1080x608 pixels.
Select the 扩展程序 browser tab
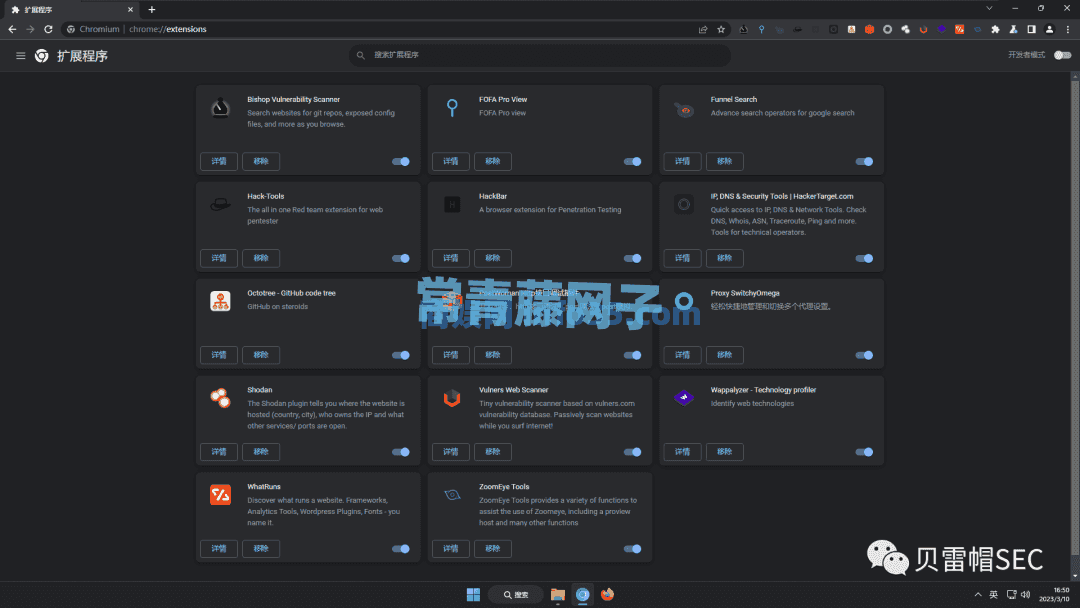tap(72, 10)
